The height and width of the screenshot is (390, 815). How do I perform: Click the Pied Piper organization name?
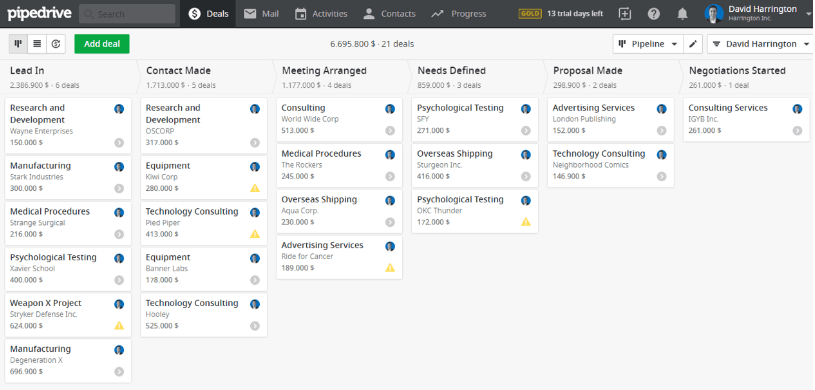163,223
